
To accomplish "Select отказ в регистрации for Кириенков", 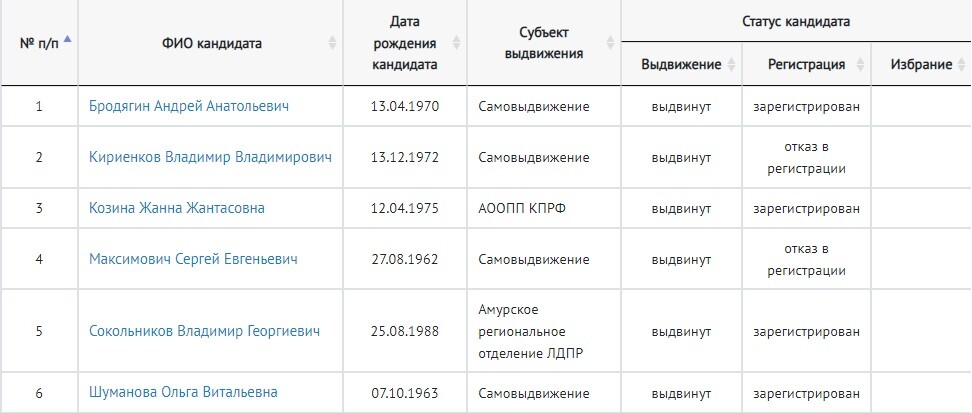I will click(806, 158).
